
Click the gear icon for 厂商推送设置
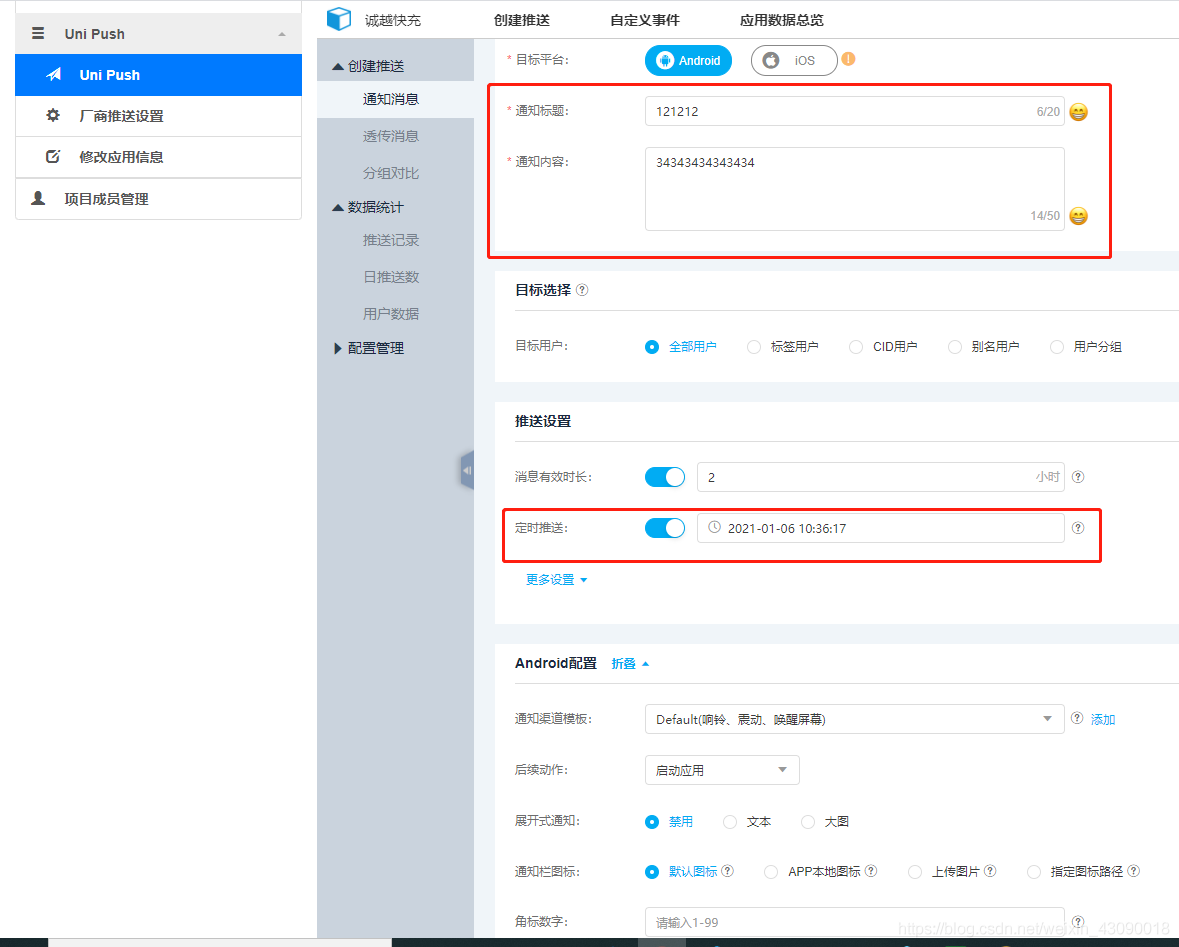[53, 115]
